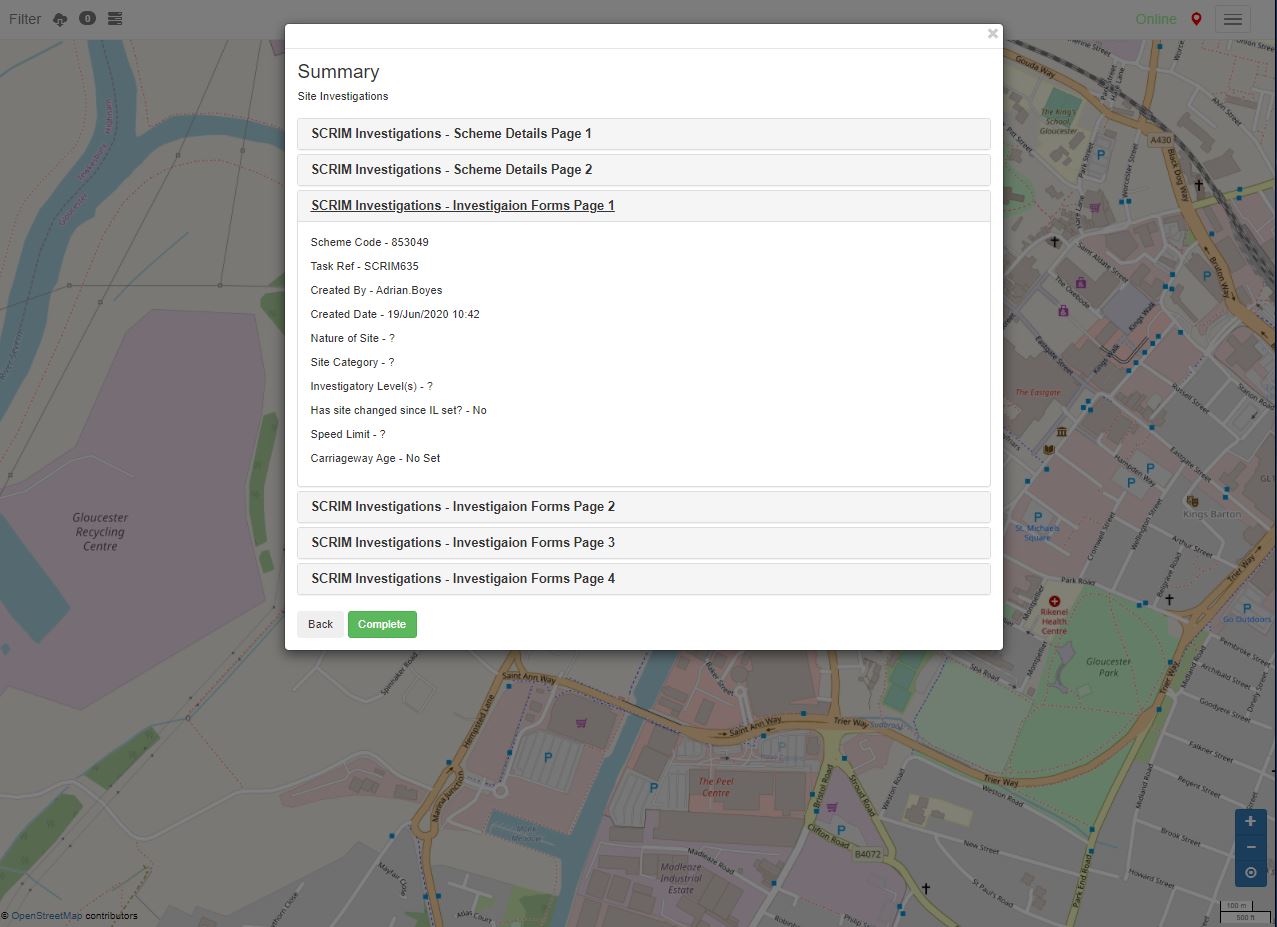The width and height of the screenshot is (1277, 927).
Task: Open the hamburger navigation menu
Action: [x=1233, y=19]
